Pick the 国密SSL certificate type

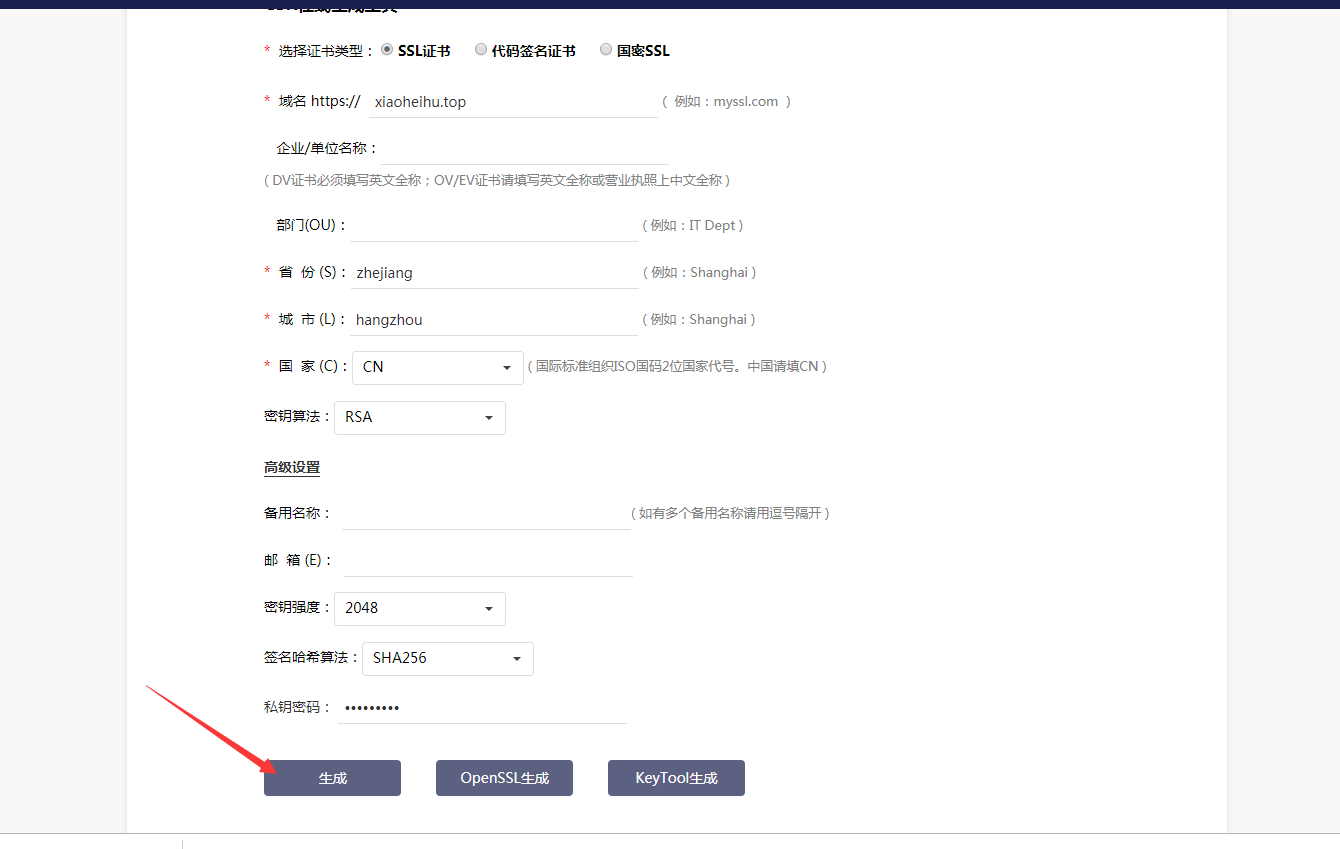point(605,49)
